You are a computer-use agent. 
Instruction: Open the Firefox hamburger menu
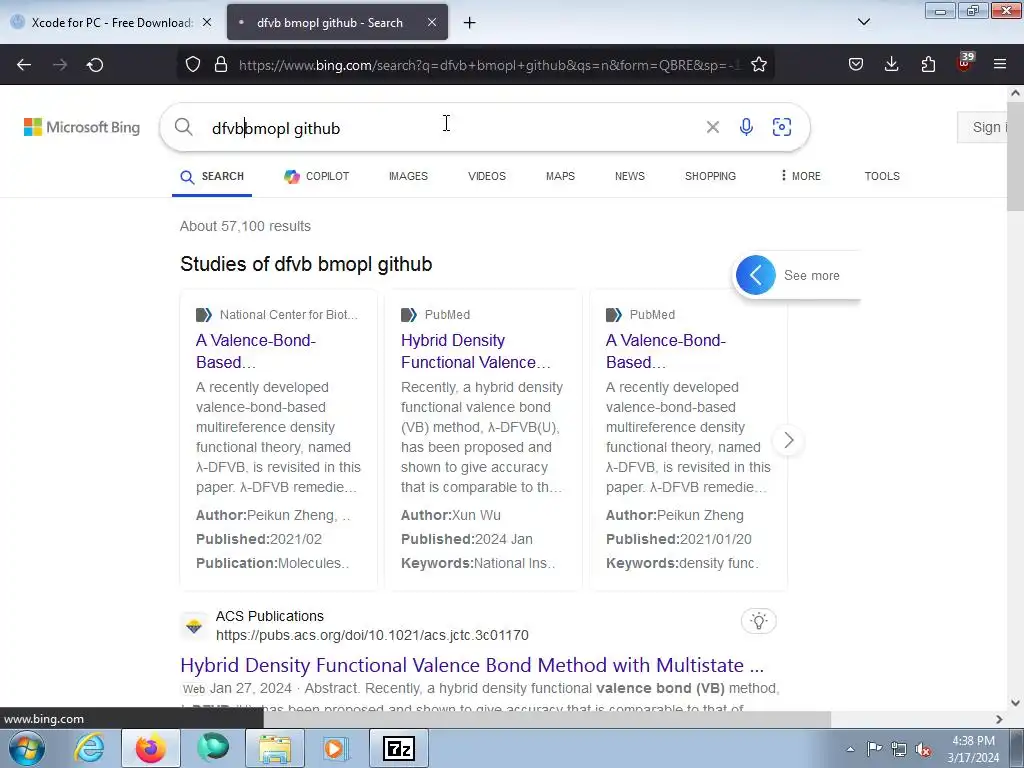1000,65
